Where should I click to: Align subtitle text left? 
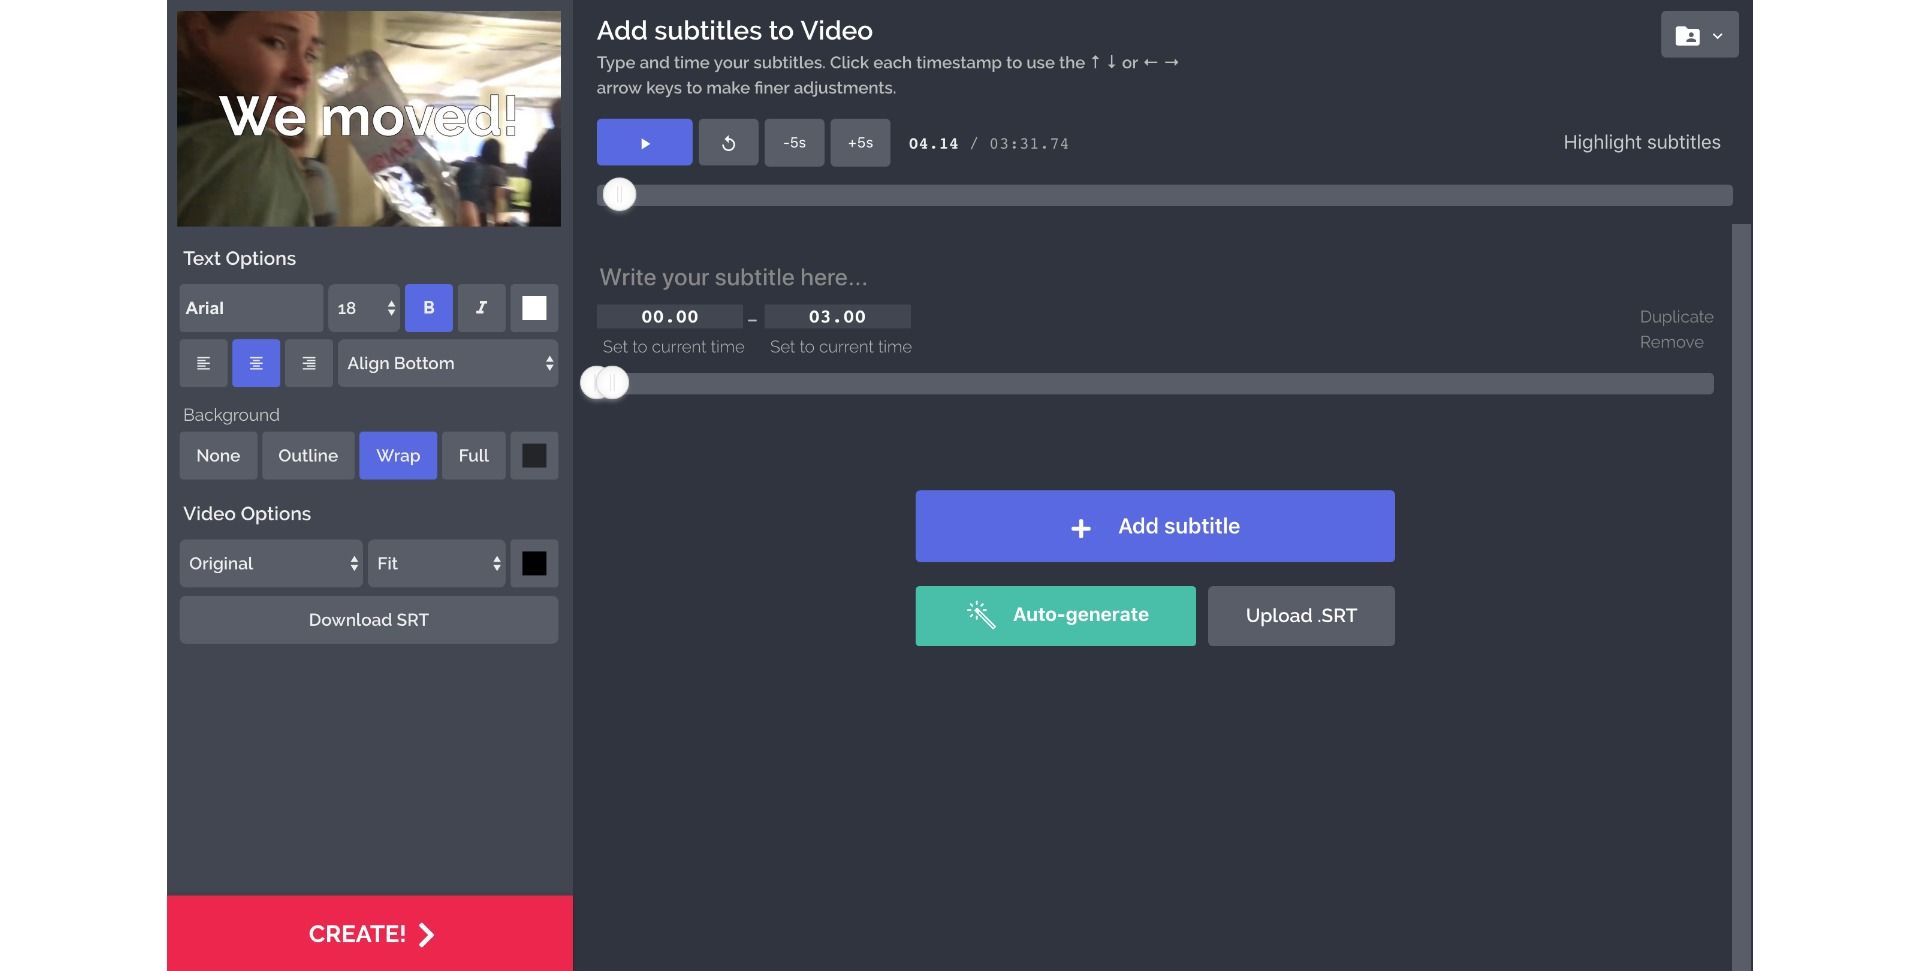[204, 363]
